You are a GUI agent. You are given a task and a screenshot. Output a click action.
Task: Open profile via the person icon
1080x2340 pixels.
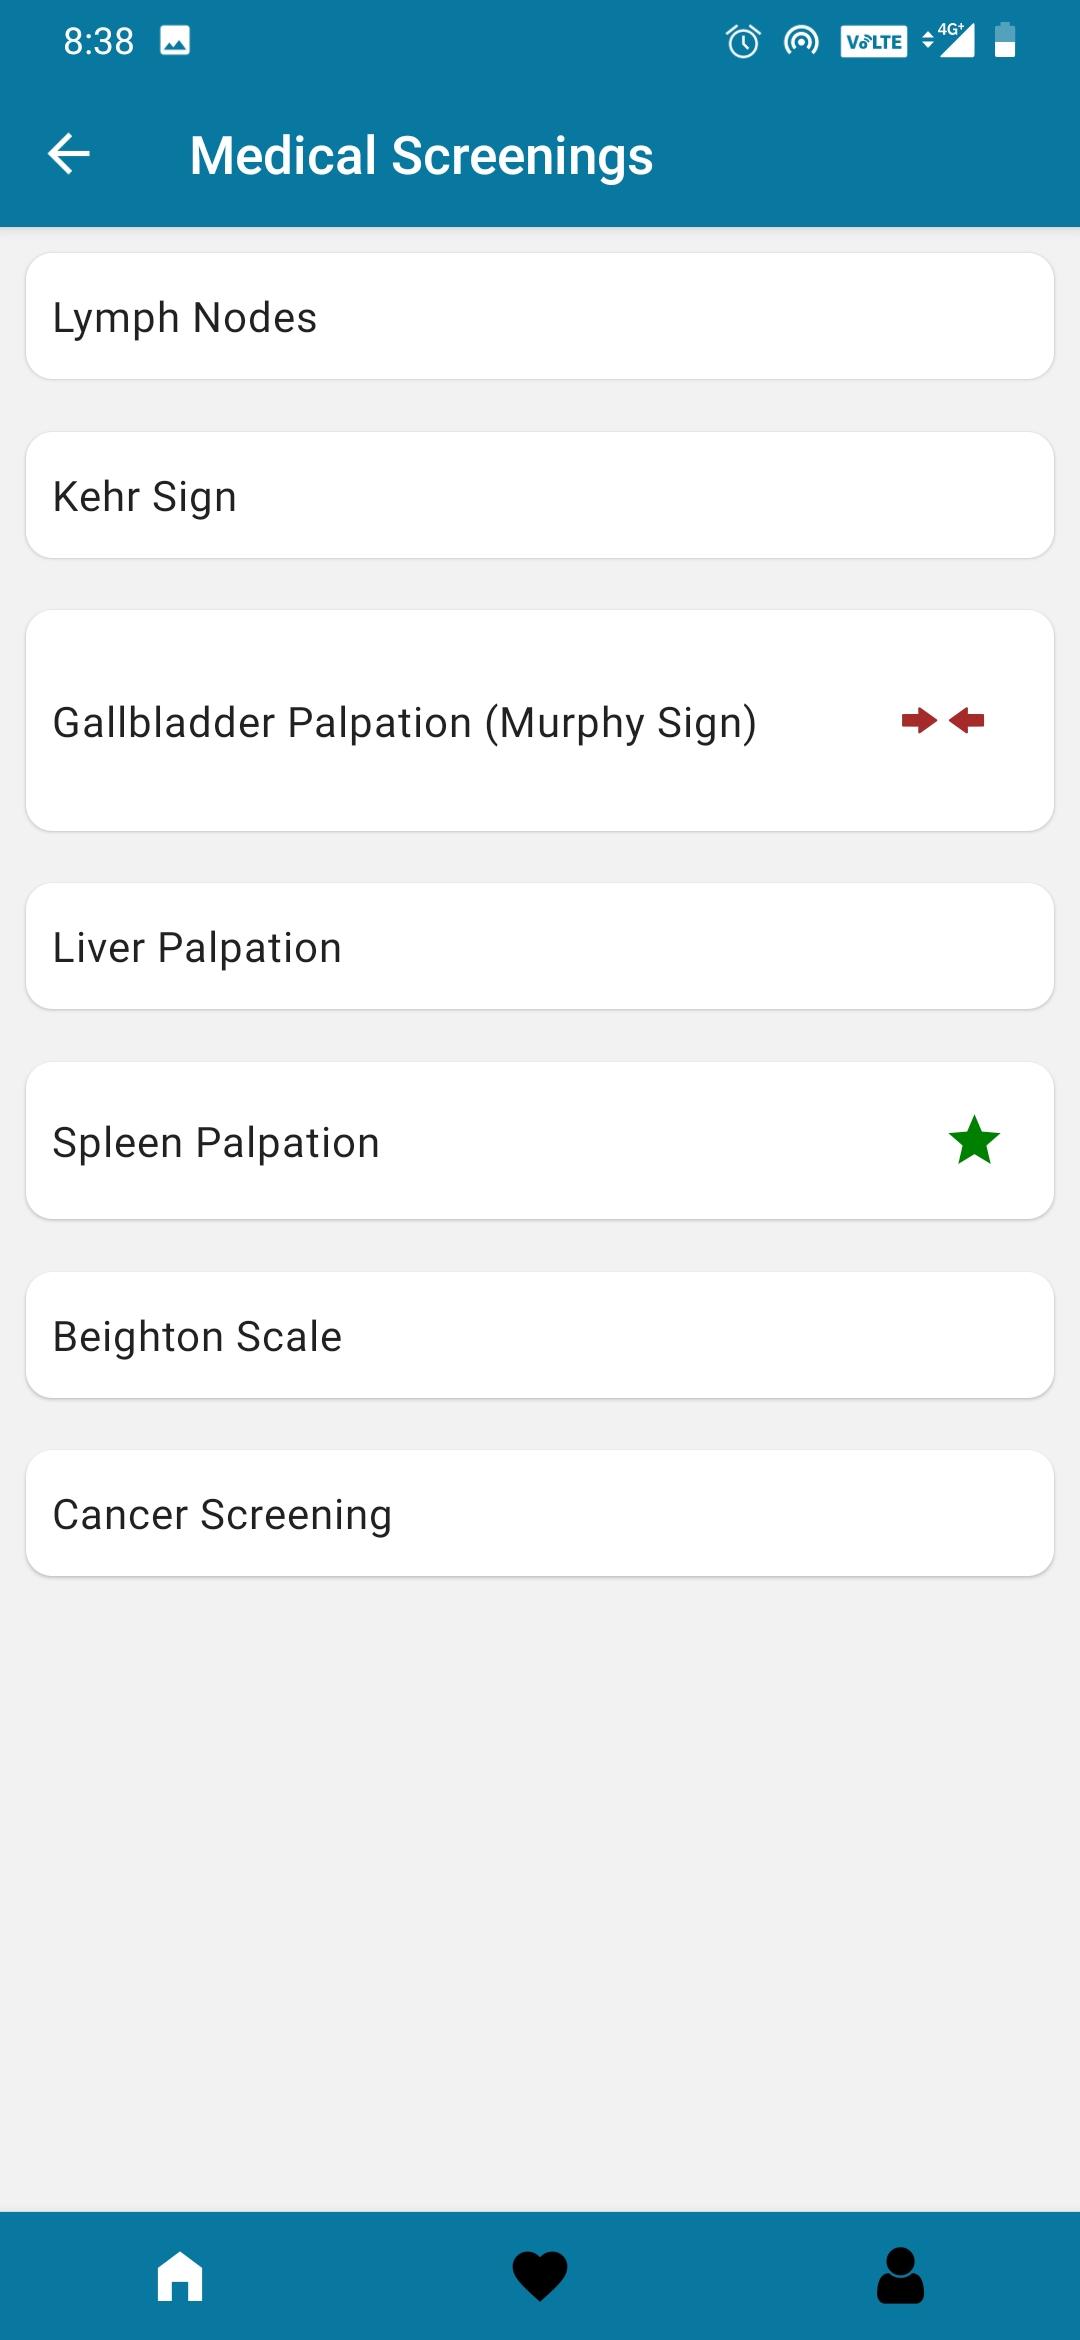click(x=900, y=2276)
